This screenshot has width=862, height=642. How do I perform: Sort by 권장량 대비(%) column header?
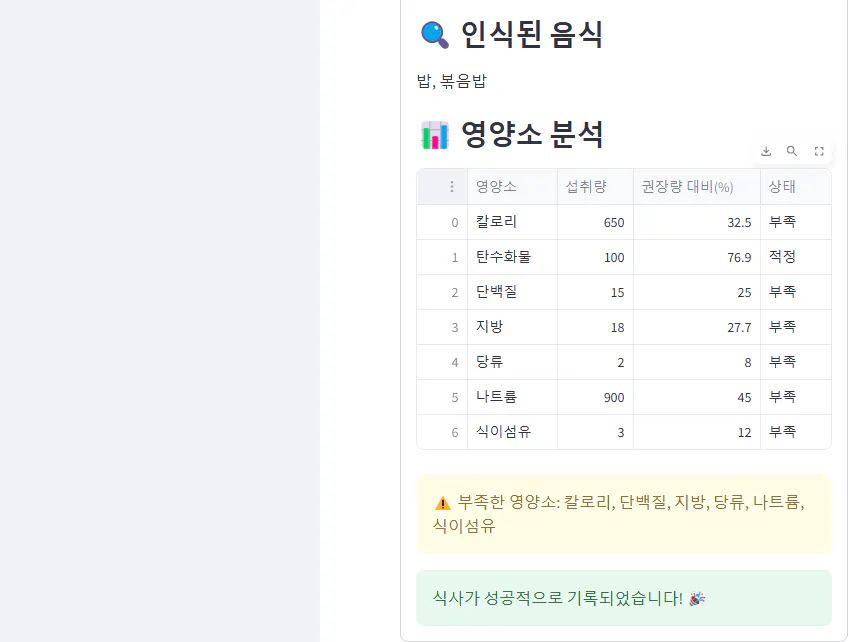pos(686,186)
